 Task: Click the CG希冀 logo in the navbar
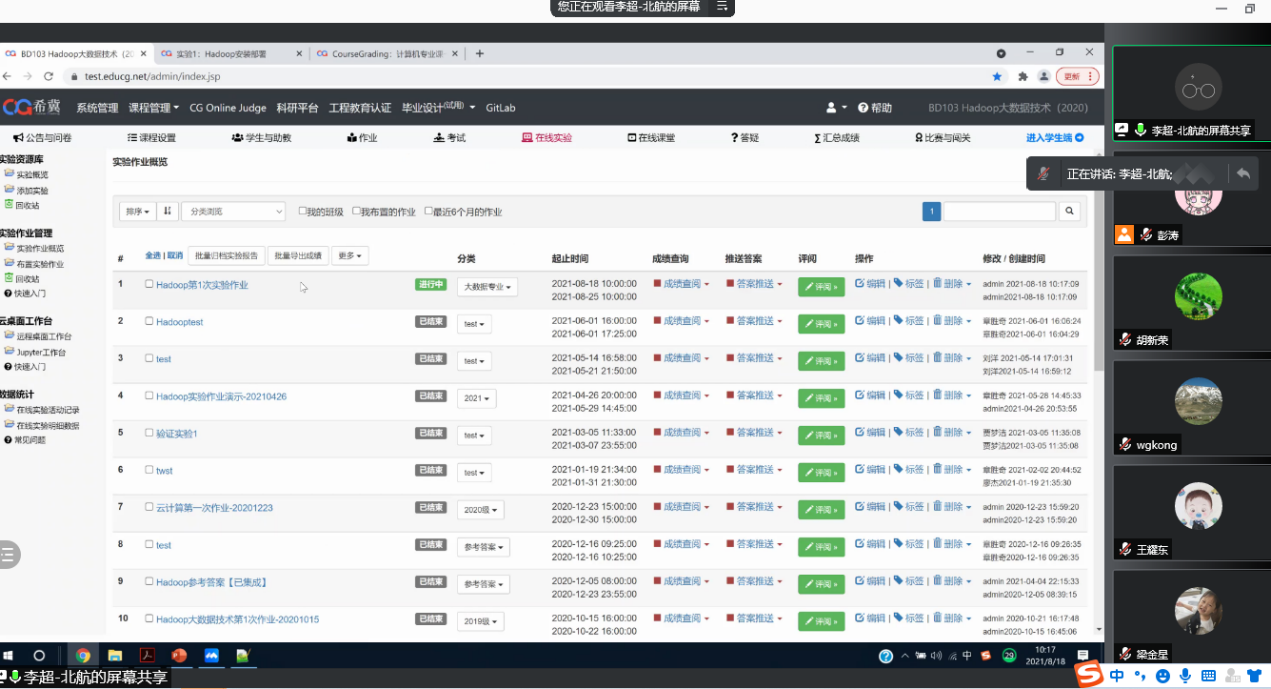[x=33, y=107]
